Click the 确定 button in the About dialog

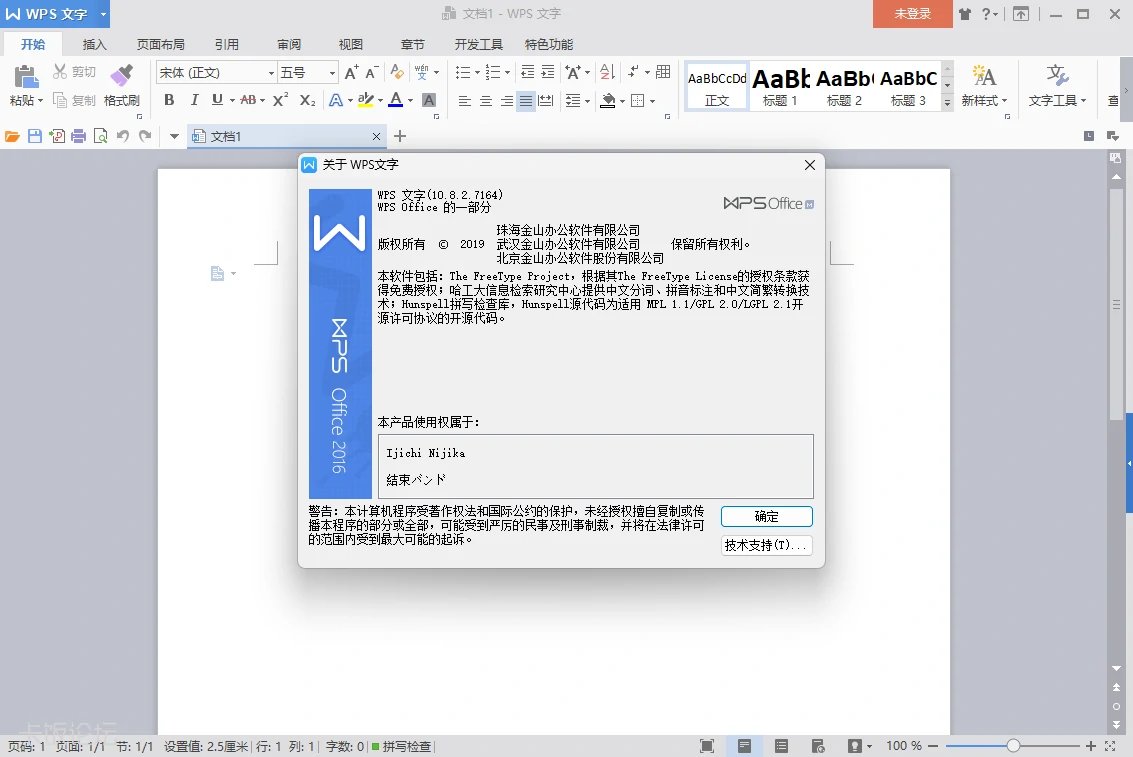click(766, 516)
